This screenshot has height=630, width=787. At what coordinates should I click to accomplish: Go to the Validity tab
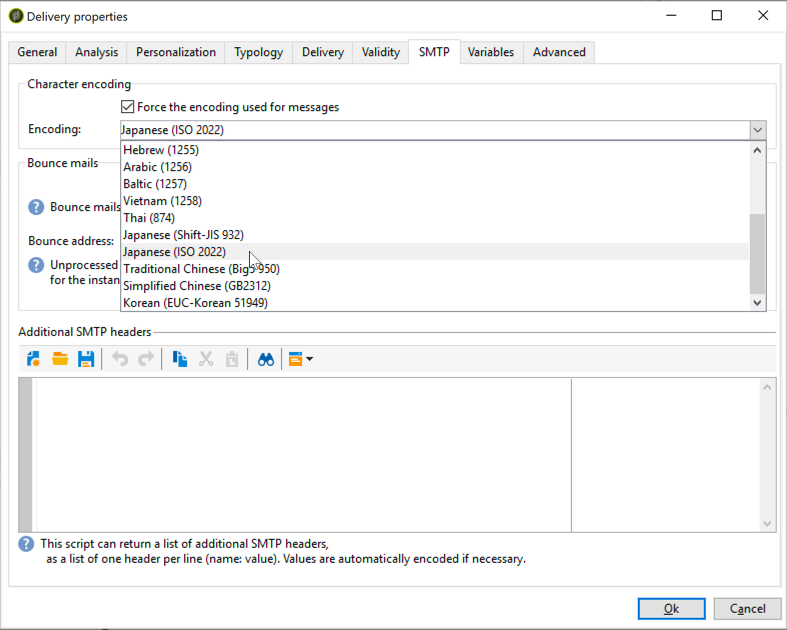[x=381, y=52]
